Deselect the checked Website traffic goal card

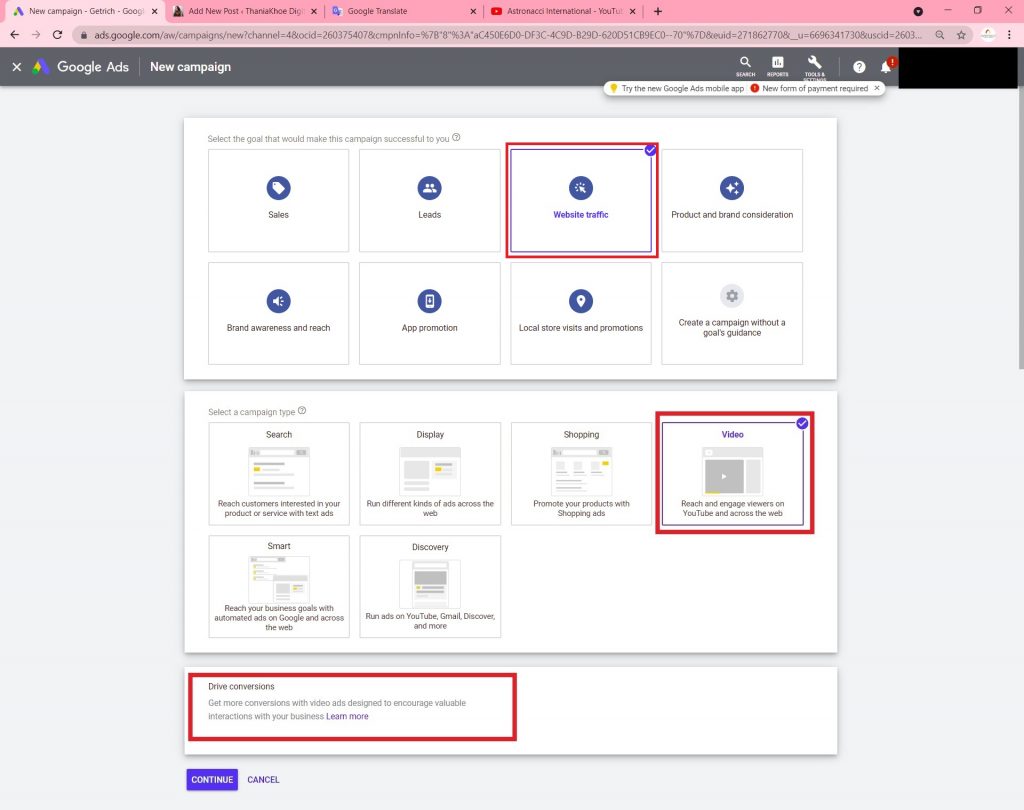(581, 200)
